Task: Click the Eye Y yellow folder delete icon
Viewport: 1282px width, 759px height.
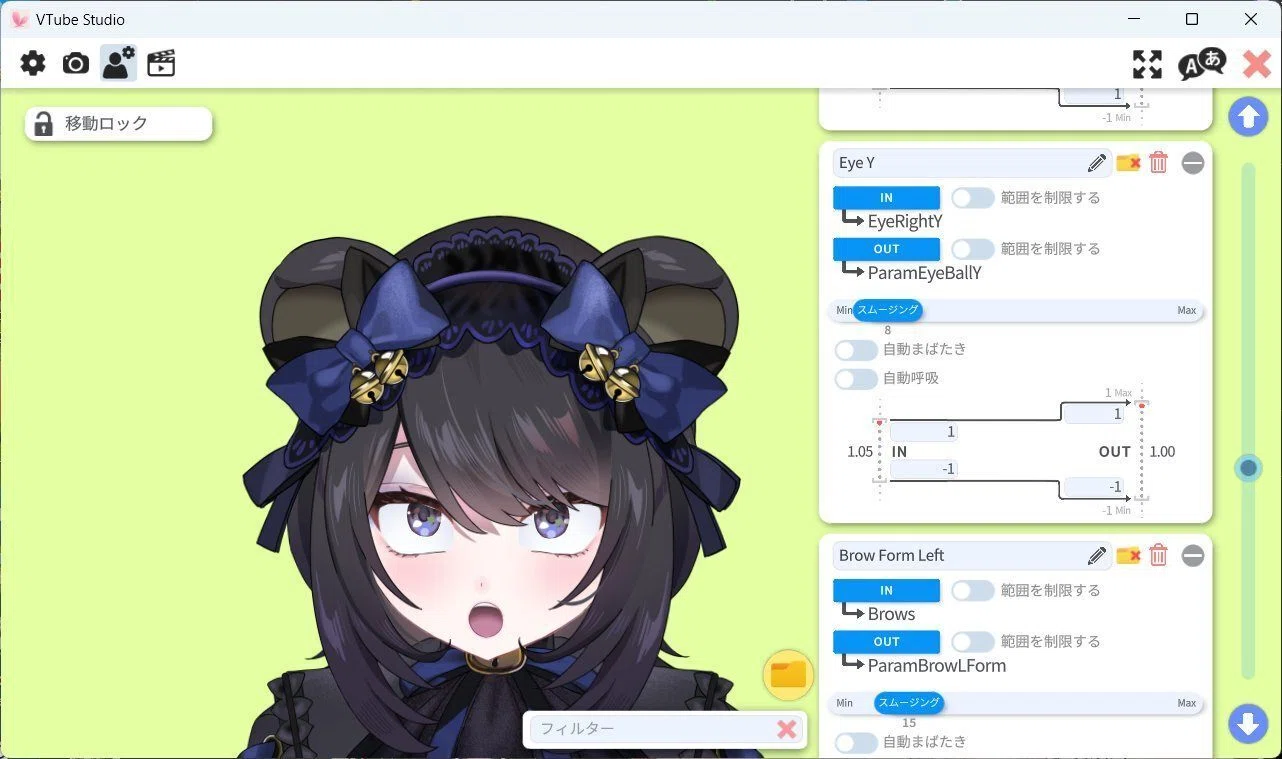Action: [x=1129, y=163]
